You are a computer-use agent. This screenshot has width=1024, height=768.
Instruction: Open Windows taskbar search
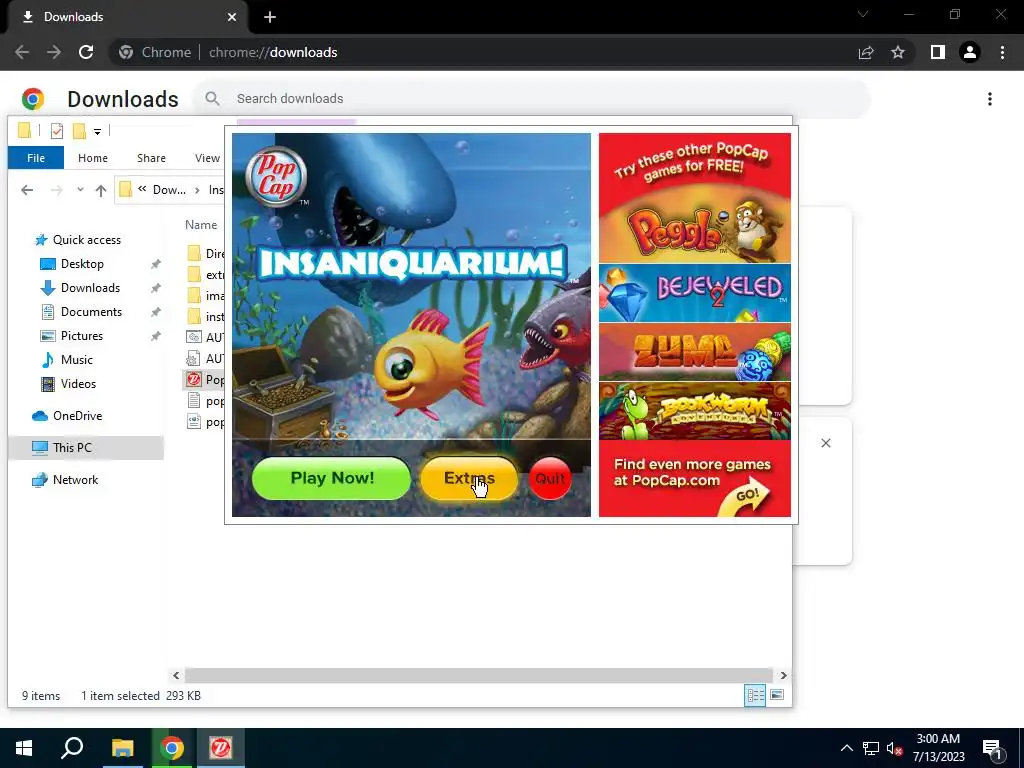72,748
